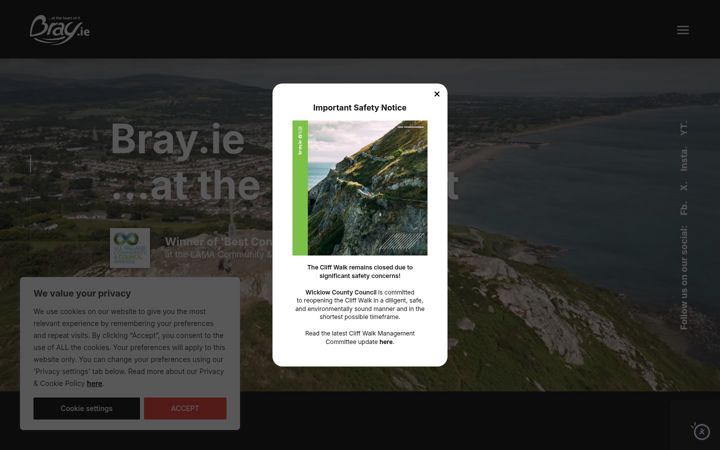Click 'Winner of Best Con...' award text
Viewport: 720px width, 450px height.
tap(219, 242)
